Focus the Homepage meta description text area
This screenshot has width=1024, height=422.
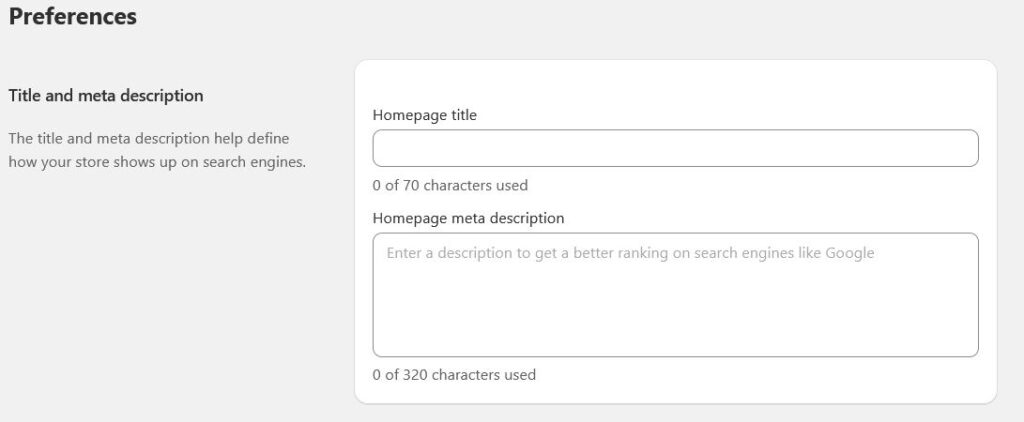click(675, 295)
